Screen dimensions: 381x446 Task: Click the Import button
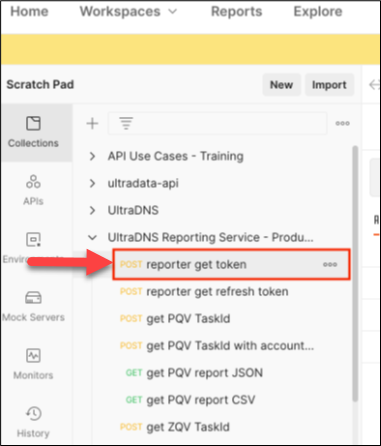pos(329,85)
